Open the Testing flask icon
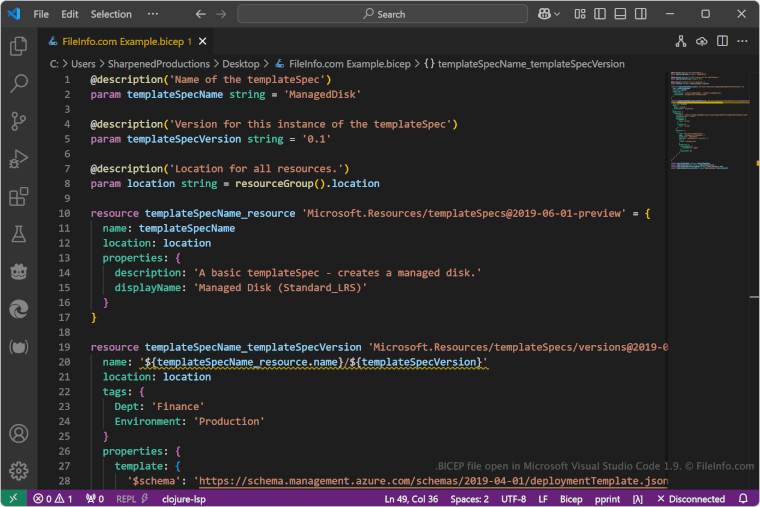Viewport: 760px width, 507px height. [x=18, y=234]
